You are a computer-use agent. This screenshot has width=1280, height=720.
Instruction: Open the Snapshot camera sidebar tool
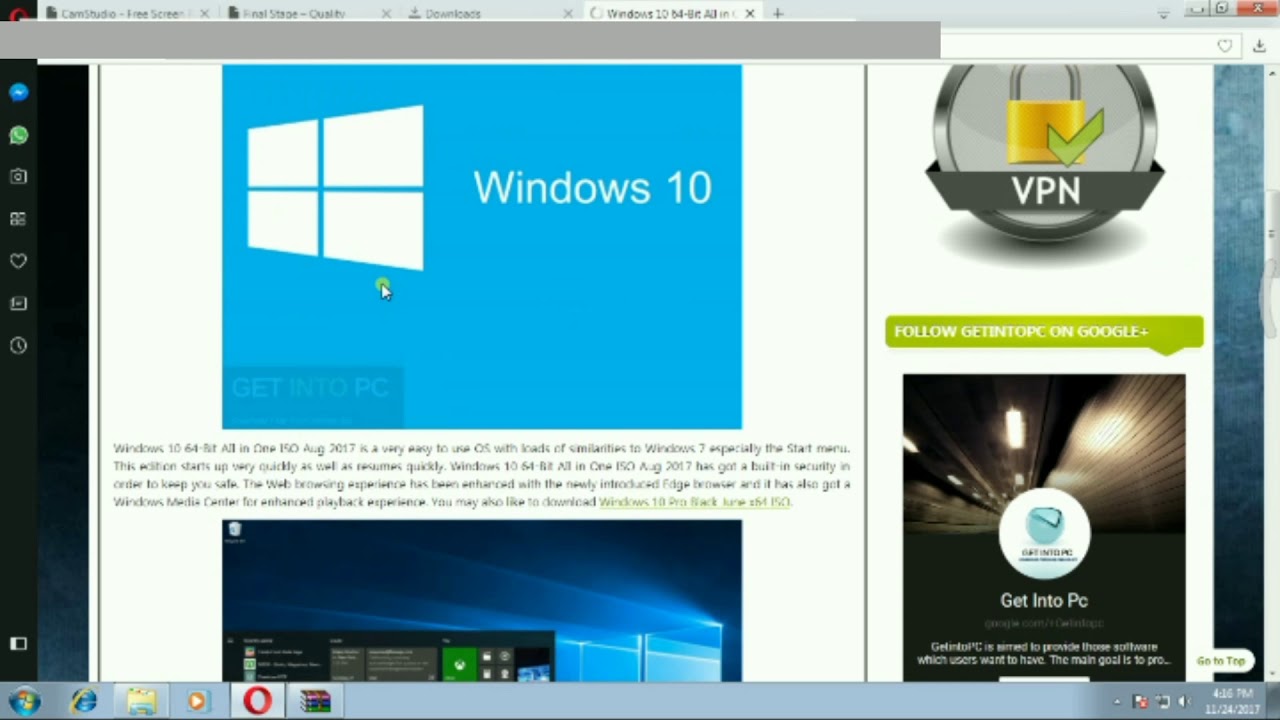[x=18, y=176]
